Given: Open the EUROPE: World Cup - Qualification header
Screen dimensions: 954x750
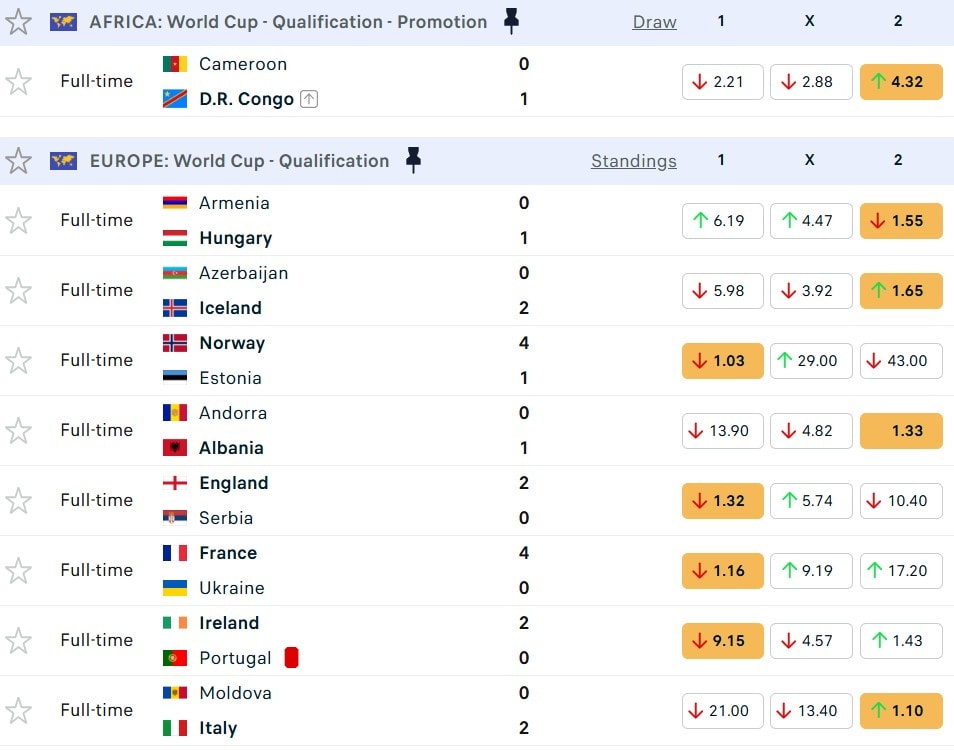Looking at the screenshot, I should pos(239,161).
